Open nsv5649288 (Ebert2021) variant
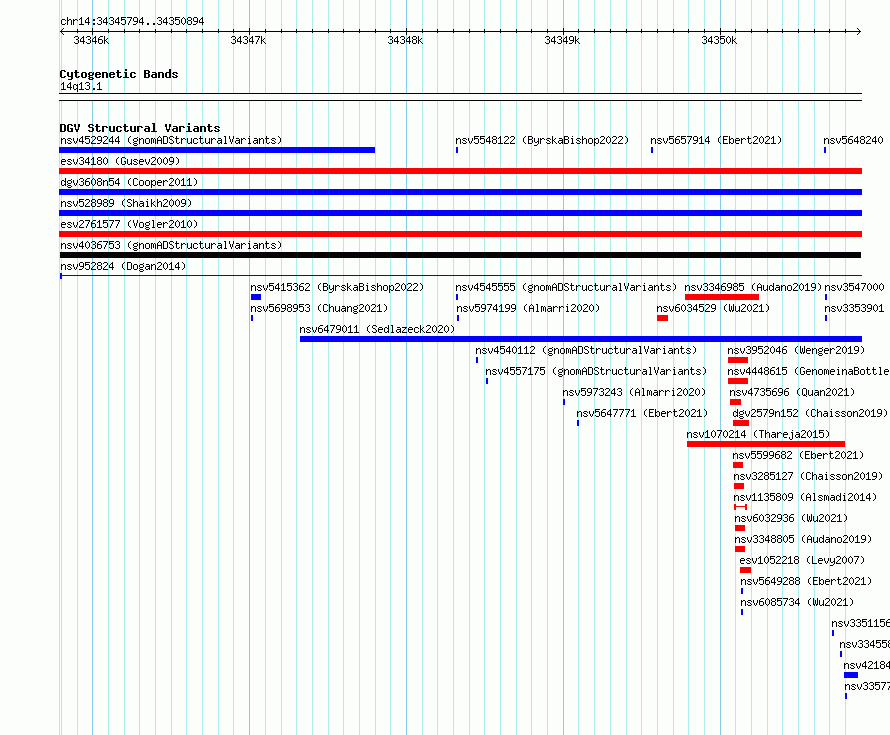The image size is (890, 735). 806,581
